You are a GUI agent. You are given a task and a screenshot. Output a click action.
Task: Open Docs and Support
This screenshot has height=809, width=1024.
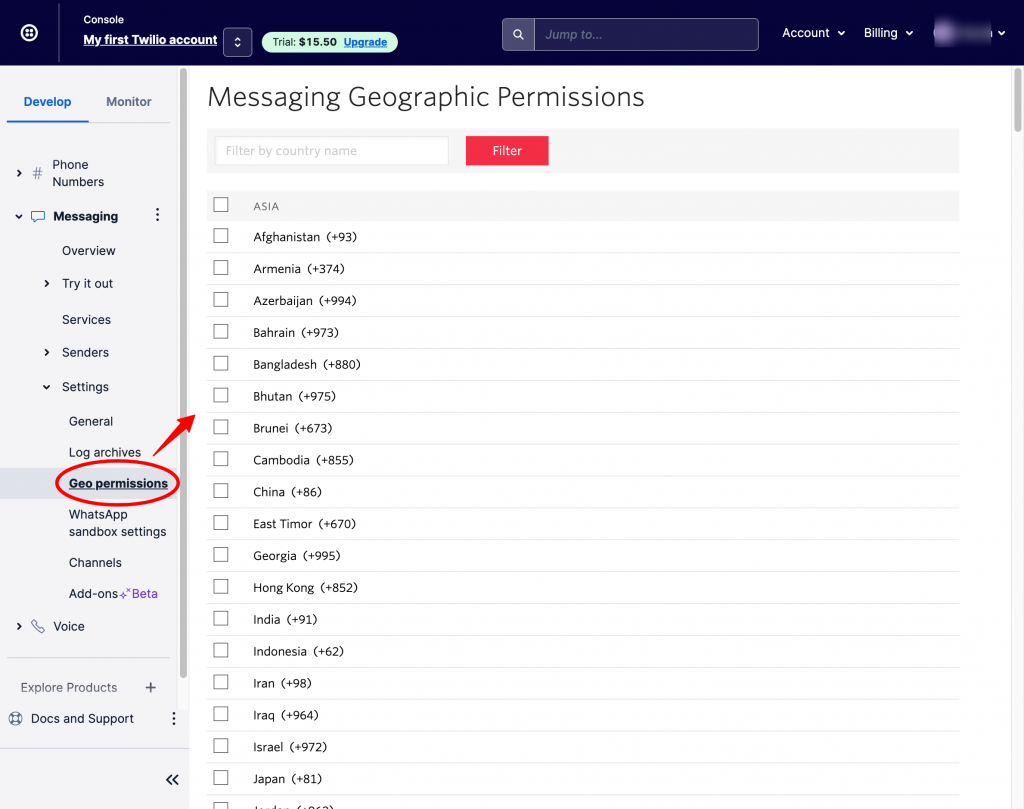point(82,719)
